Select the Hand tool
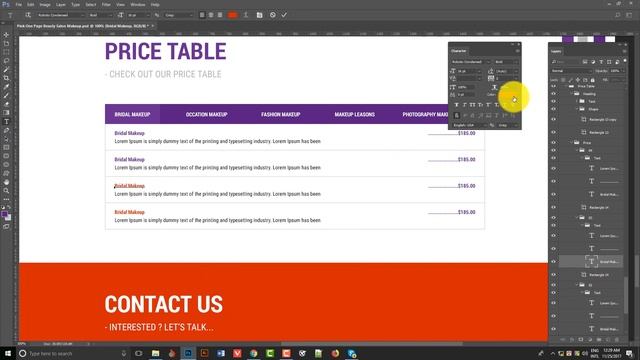The width and height of the screenshot is (640, 360). pyautogui.click(x=6, y=182)
